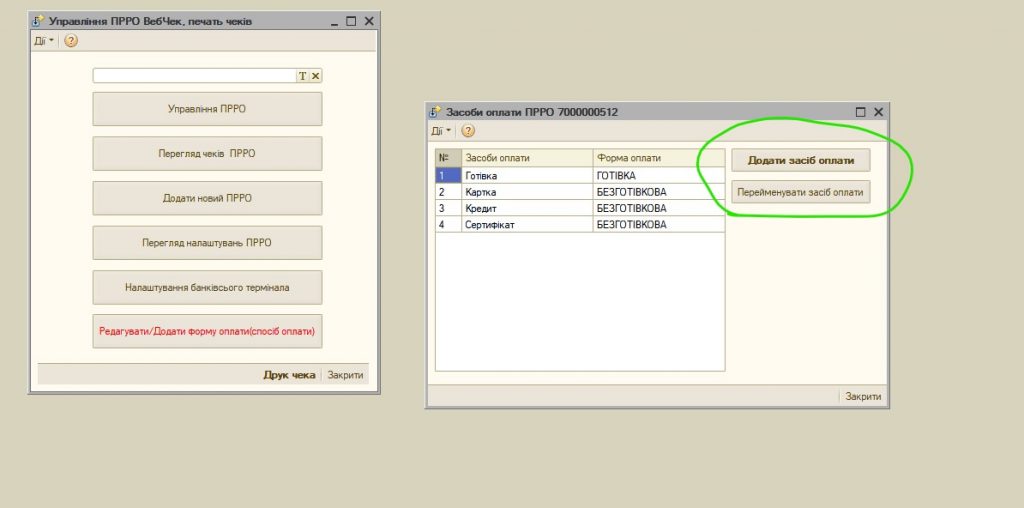Click into the empty search input field
The image size is (1024, 508).
pos(194,76)
